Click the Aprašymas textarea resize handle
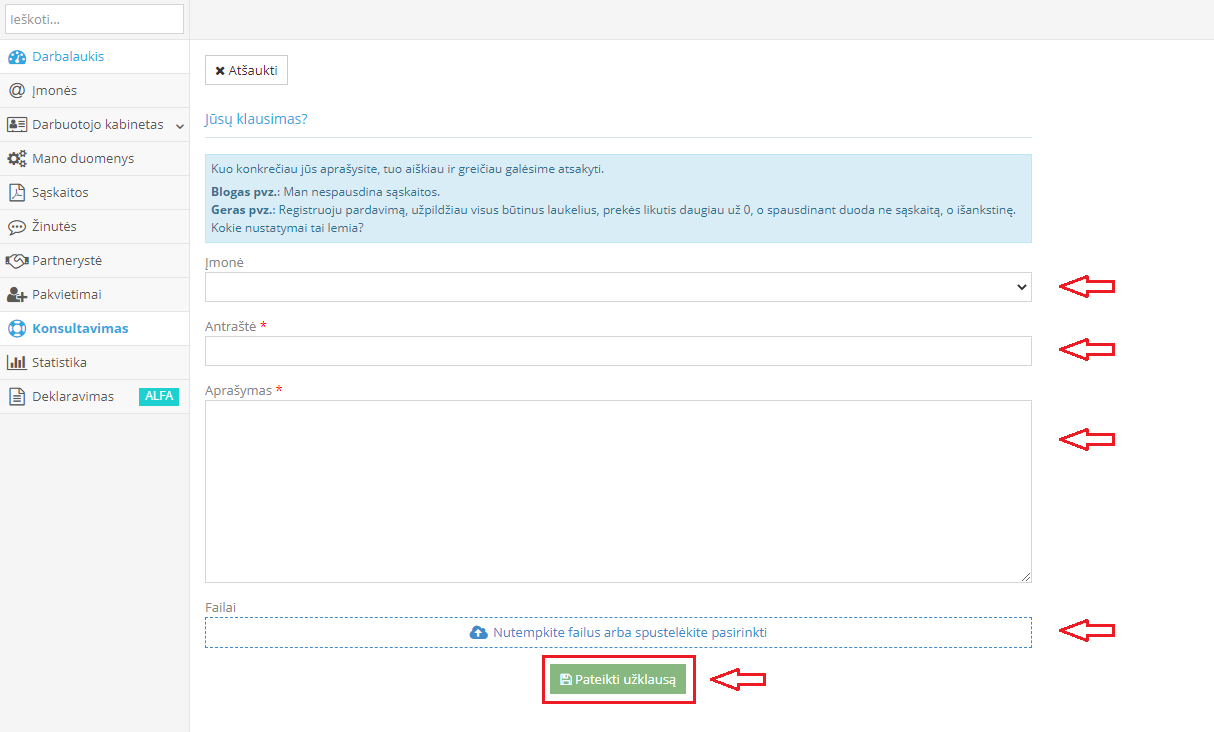The height and width of the screenshot is (732, 1214). point(1025,577)
